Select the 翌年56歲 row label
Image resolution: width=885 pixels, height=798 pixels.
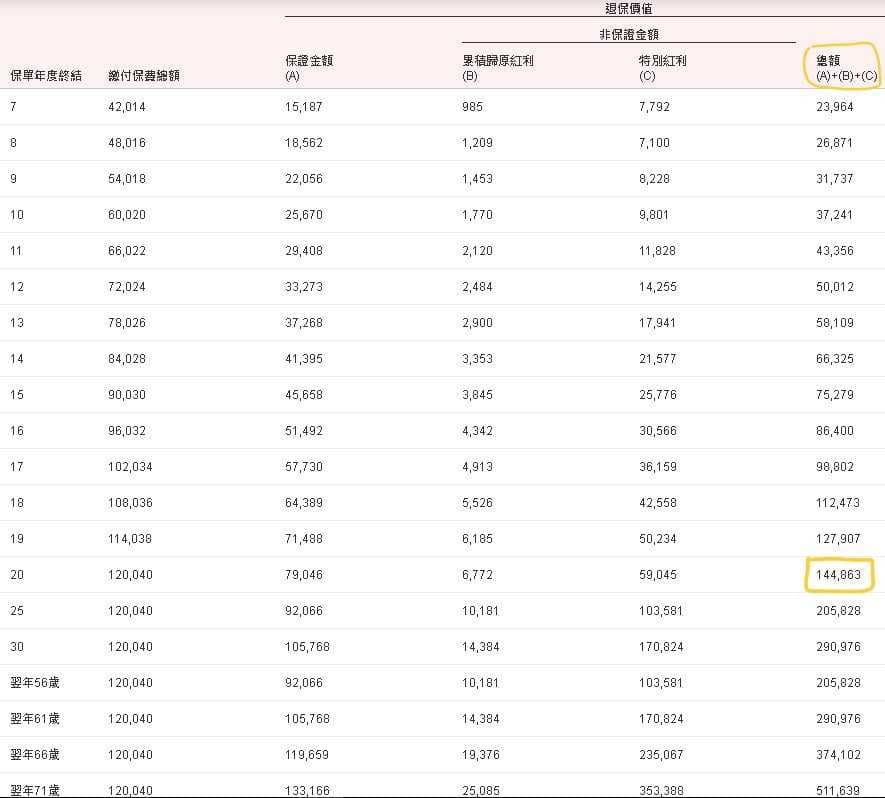click(x=35, y=683)
